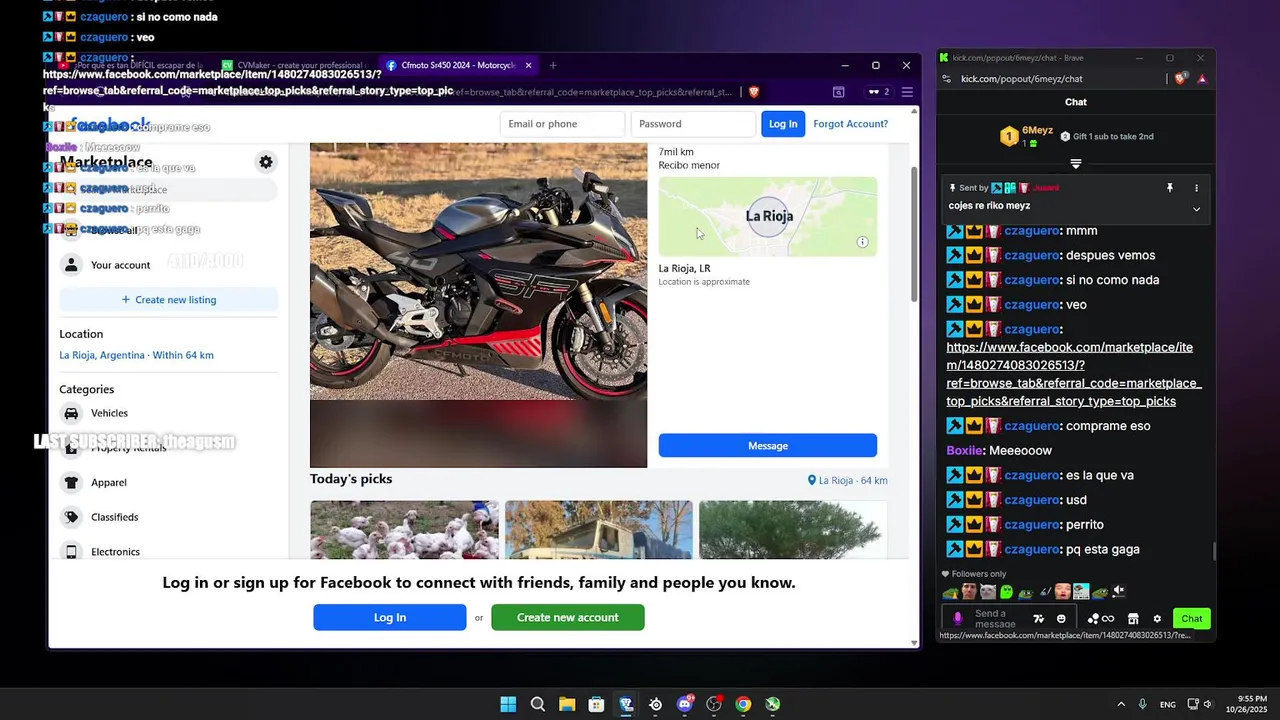Image resolution: width=1280 pixels, height=720 pixels.
Task: Open Marketplace settings gear icon
Action: coord(266,162)
